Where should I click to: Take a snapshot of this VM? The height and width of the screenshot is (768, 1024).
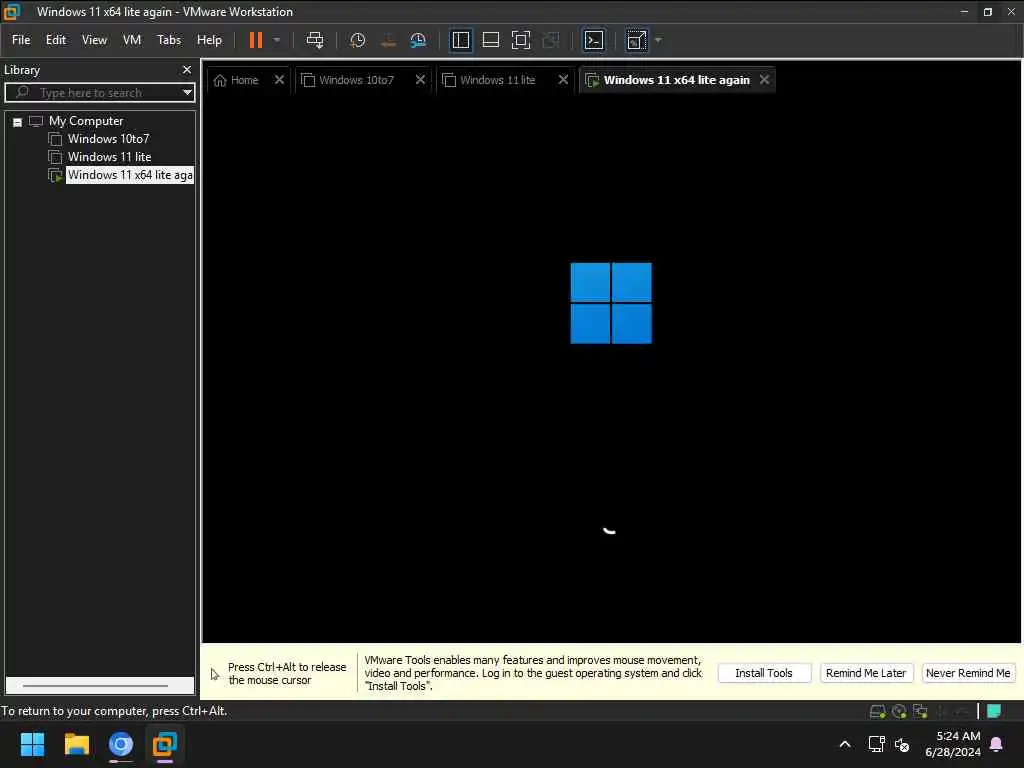357,40
